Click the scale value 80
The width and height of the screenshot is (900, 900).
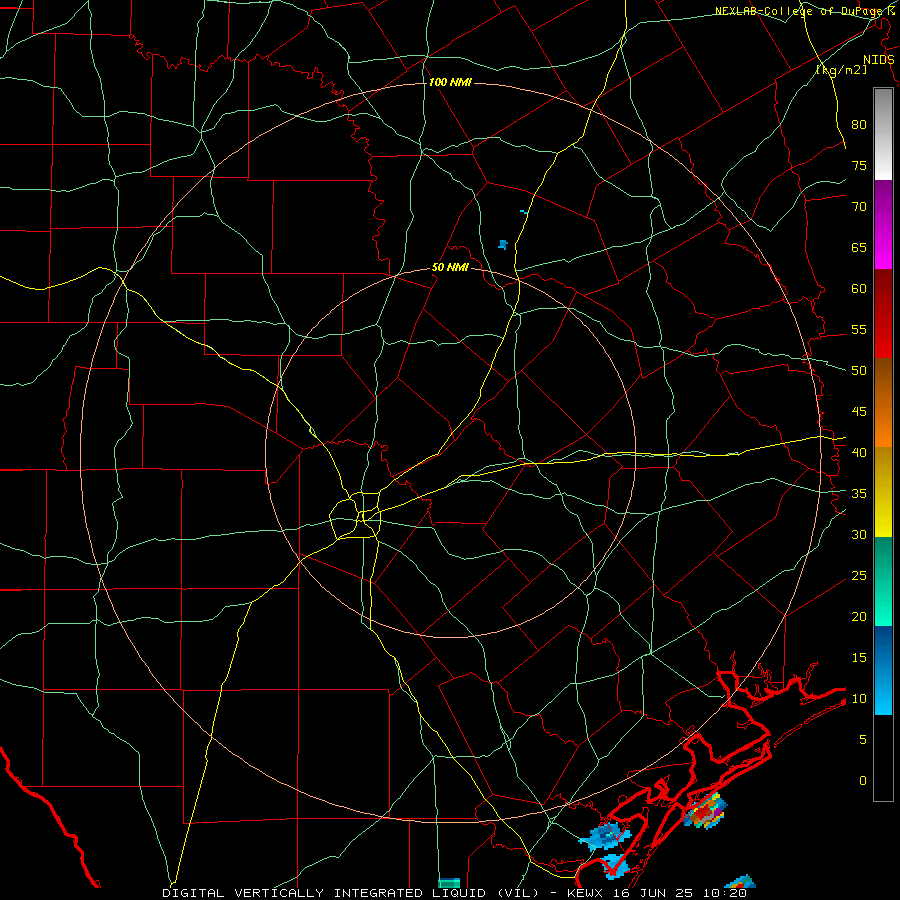click(x=859, y=125)
